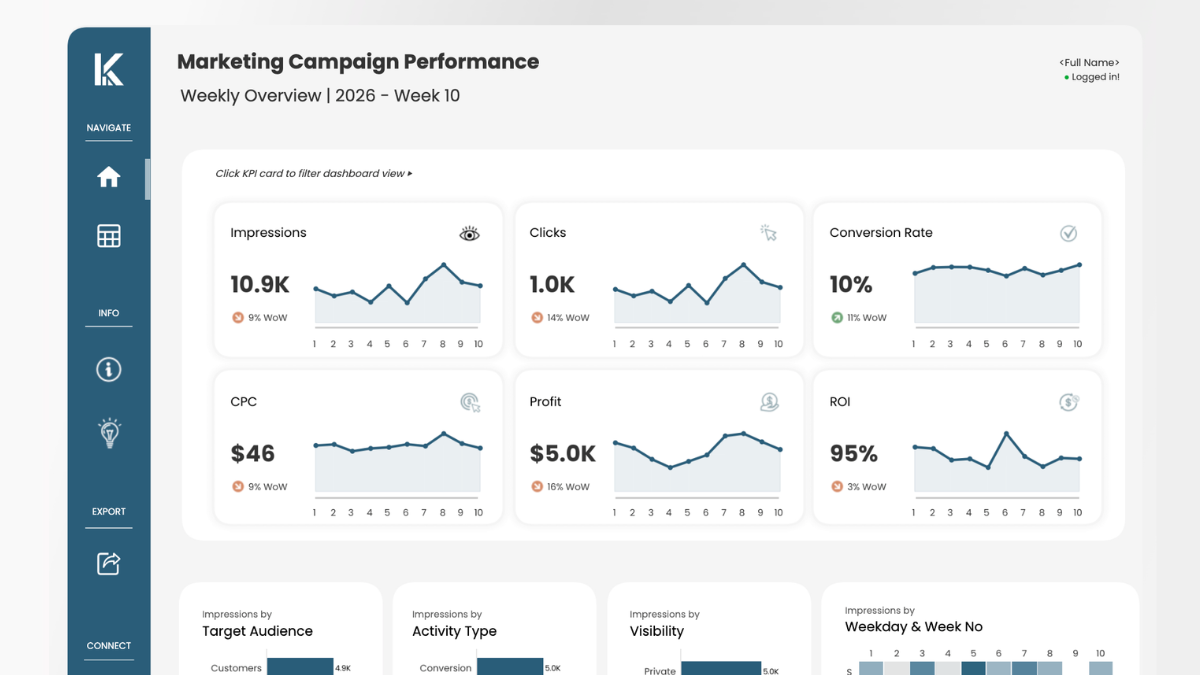The width and height of the screenshot is (1200, 675).
Task: Select the darkest heatmap cell in Weekday chart
Action: tap(973, 666)
